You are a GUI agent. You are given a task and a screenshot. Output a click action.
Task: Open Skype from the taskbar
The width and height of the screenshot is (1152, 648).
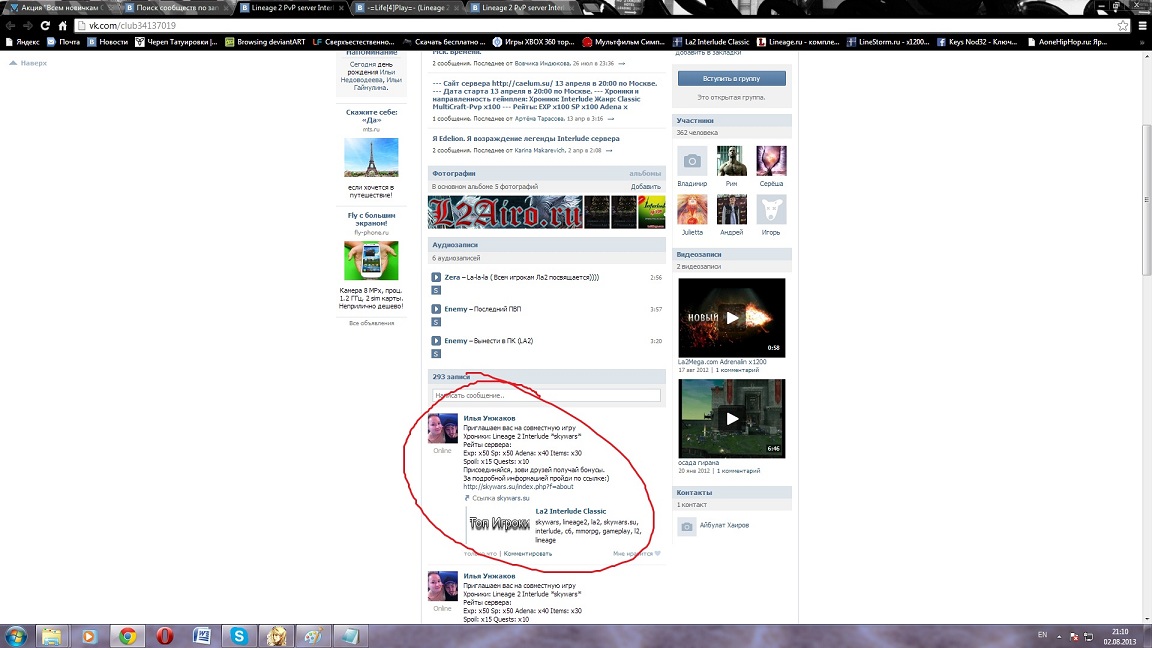(239, 636)
